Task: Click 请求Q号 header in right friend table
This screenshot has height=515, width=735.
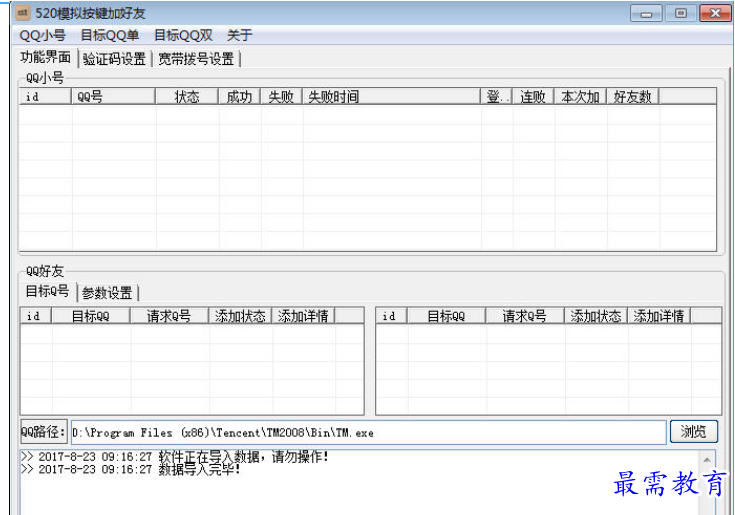Action: 525,316
